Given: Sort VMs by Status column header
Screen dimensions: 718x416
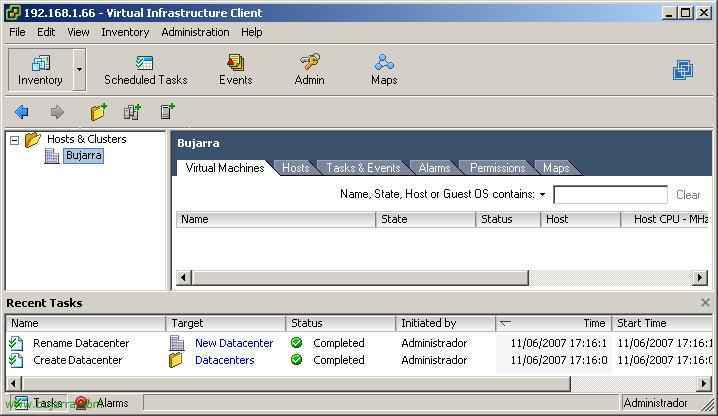Looking at the screenshot, I should [508, 219].
